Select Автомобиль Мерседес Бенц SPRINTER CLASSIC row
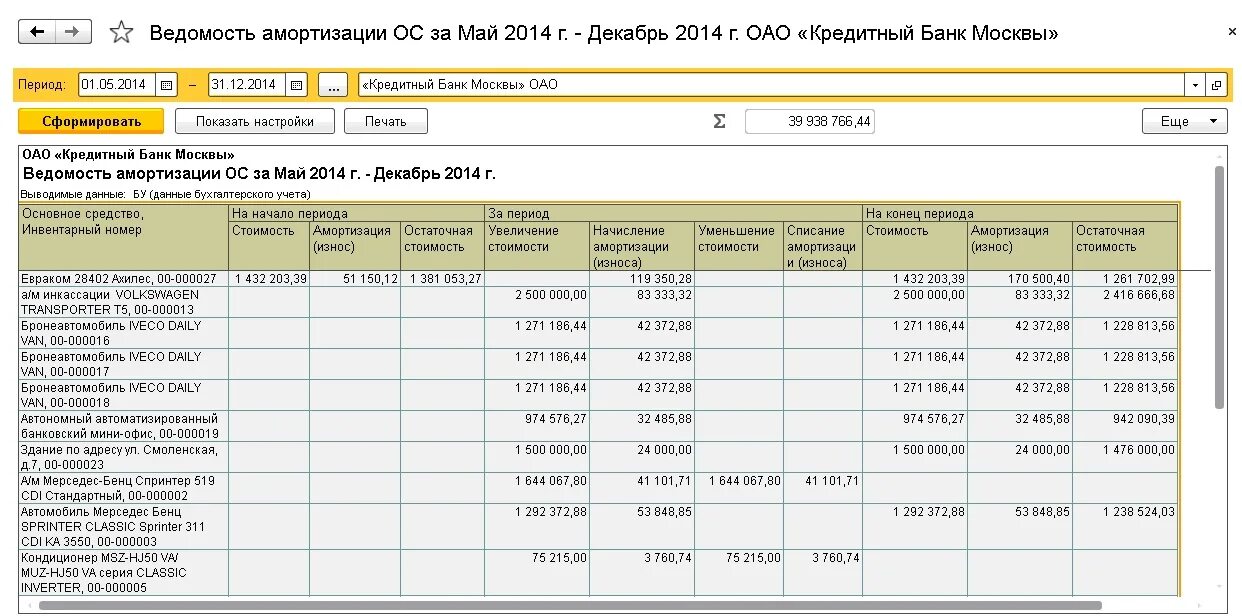Image resolution: width=1242 pixels, height=616 pixels. 598,526
